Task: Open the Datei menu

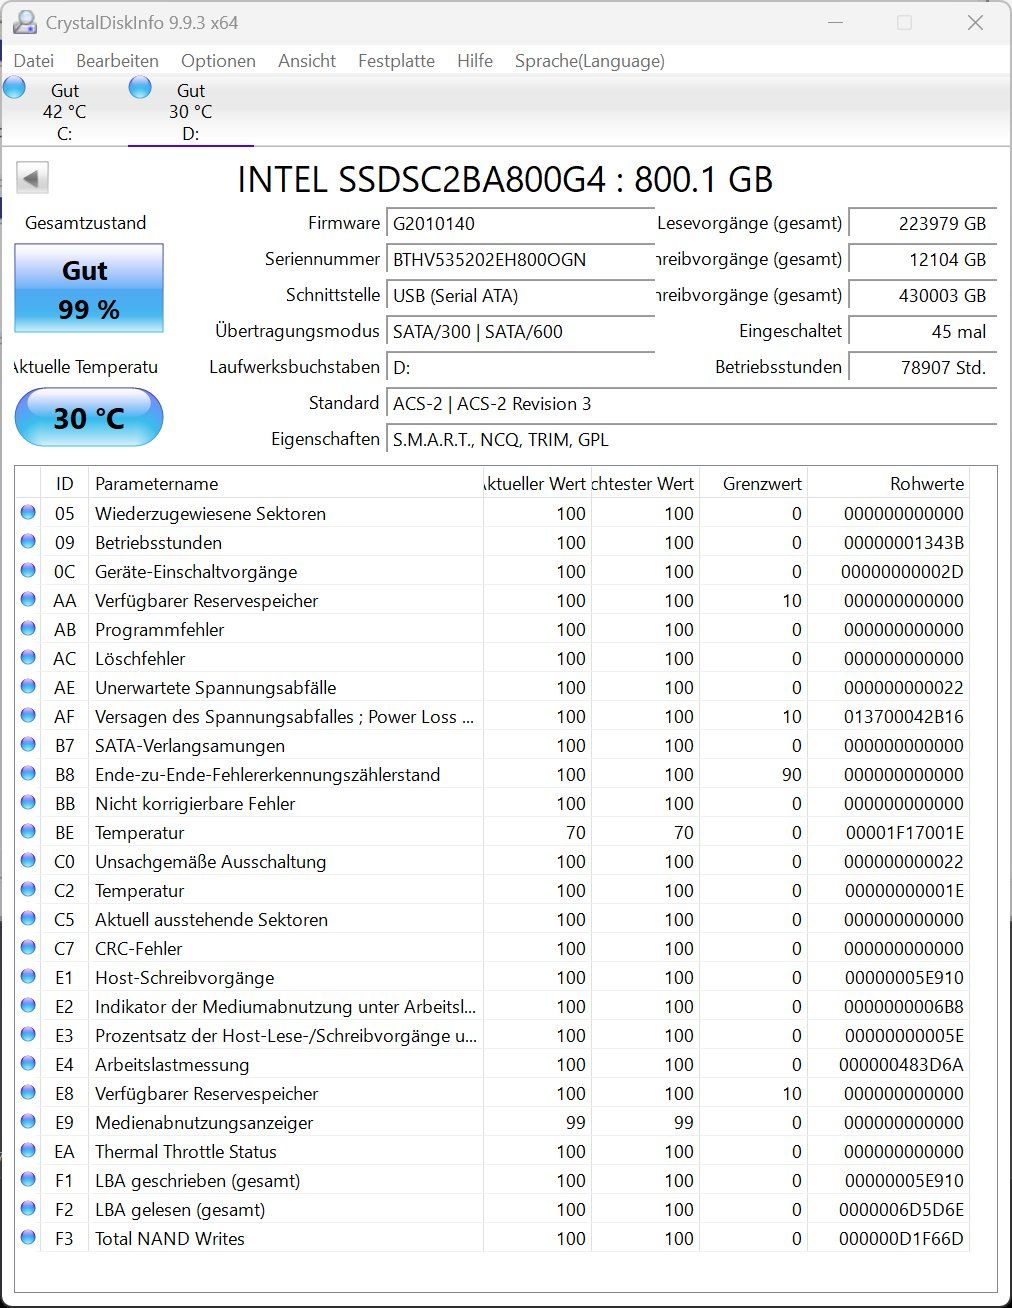Action: [34, 61]
